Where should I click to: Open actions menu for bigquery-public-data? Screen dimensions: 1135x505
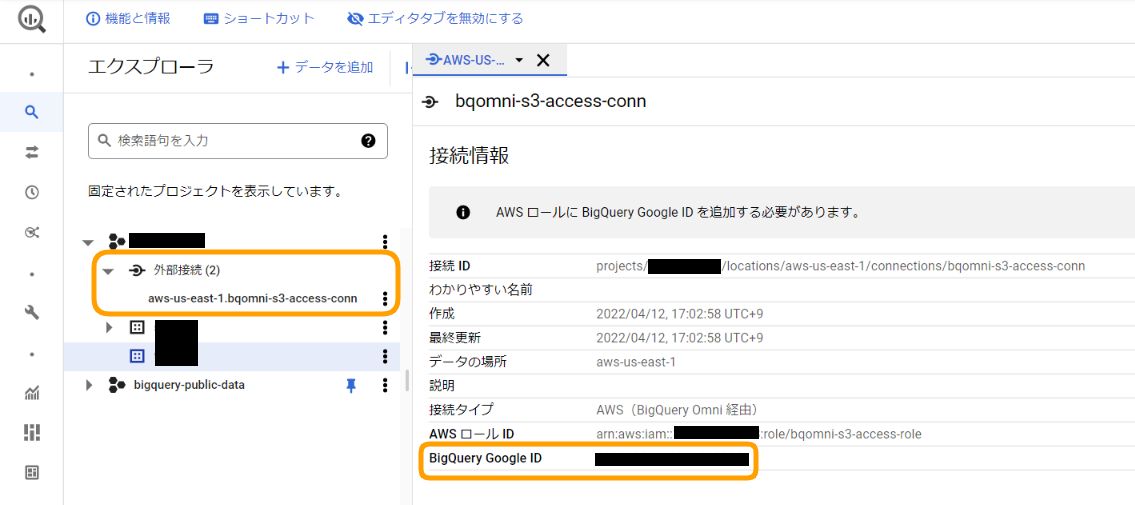385,385
